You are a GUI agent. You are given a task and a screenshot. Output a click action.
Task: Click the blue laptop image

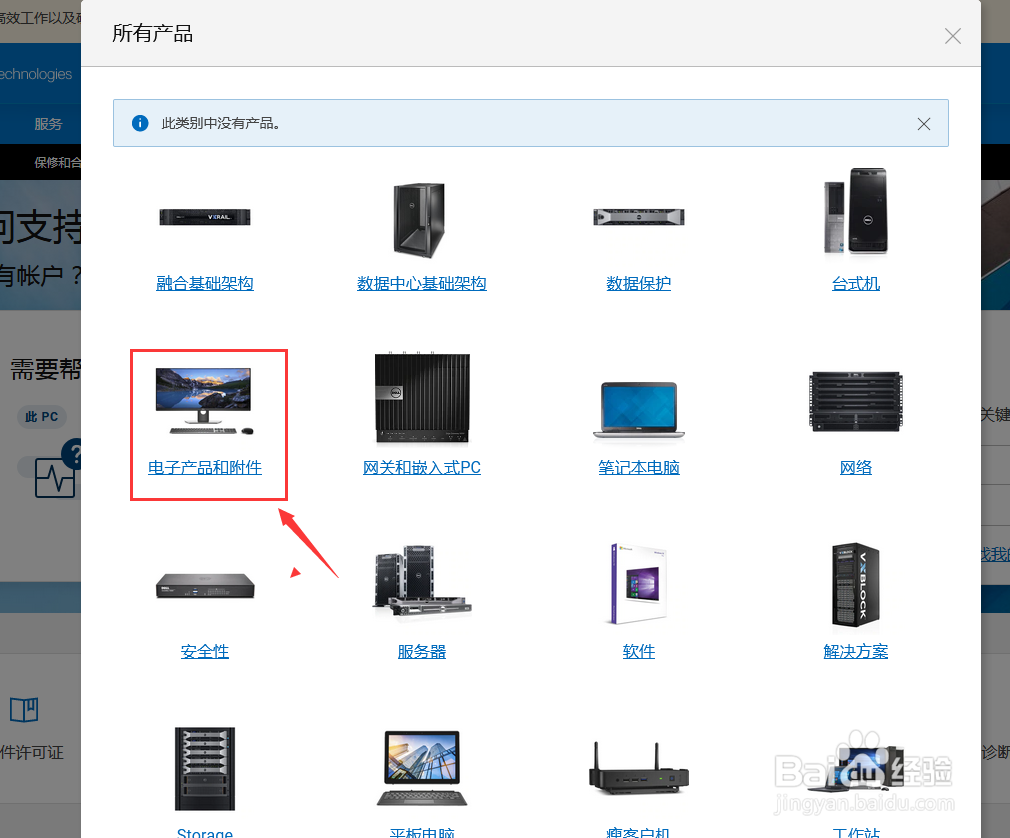(639, 410)
